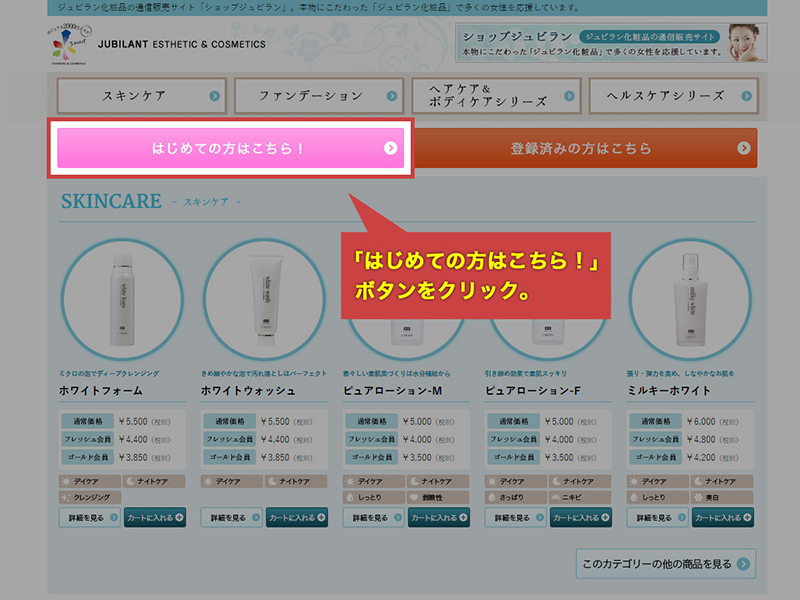View details for ピュアローション-M
This screenshot has width=800, height=600.
point(373,517)
